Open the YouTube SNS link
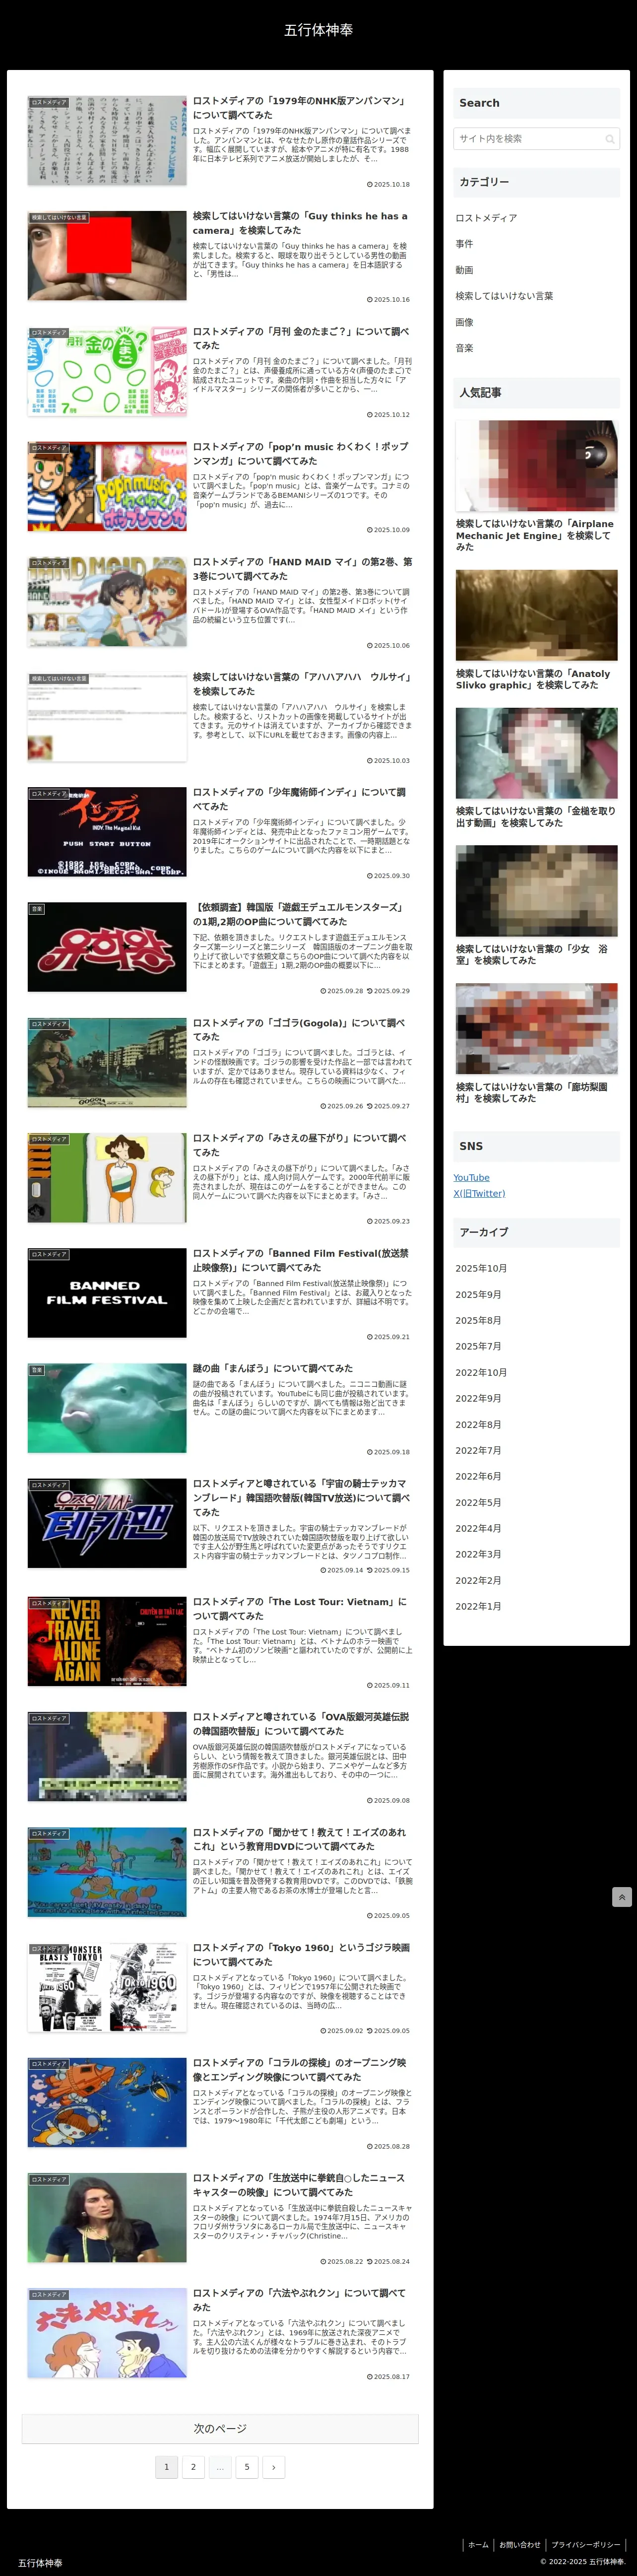The width and height of the screenshot is (637, 2576). (471, 1177)
